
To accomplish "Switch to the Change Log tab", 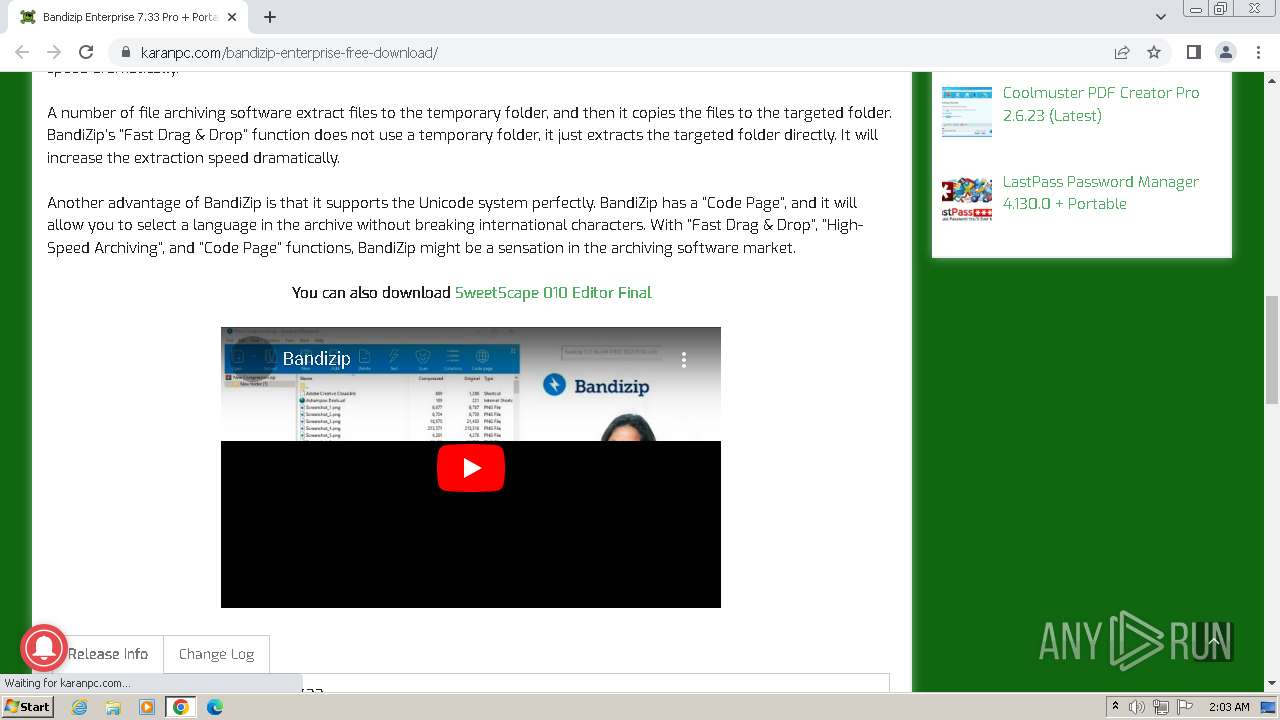I will click(x=216, y=654).
